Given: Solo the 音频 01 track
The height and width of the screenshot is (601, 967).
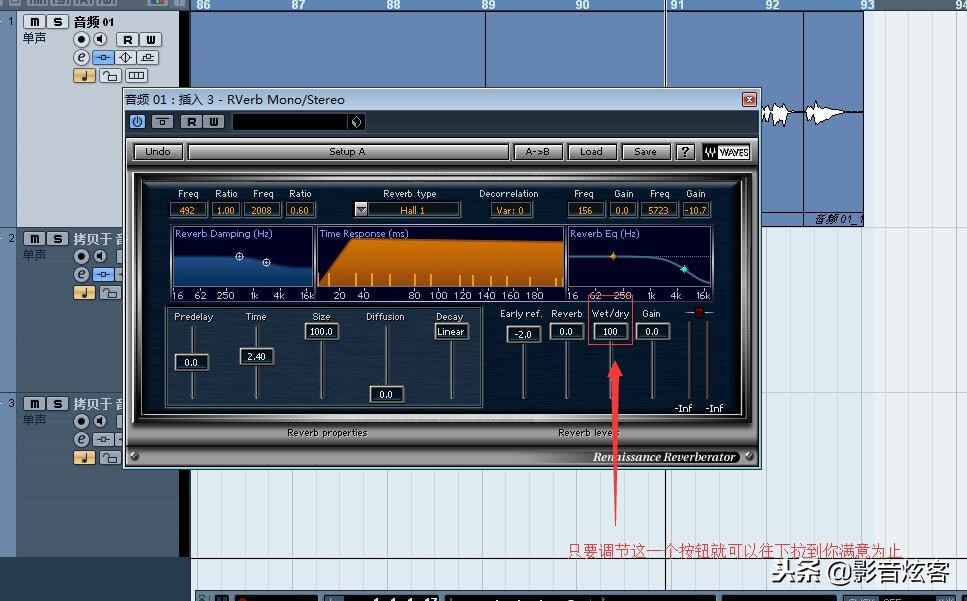Looking at the screenshot, I should click(57, 21).
